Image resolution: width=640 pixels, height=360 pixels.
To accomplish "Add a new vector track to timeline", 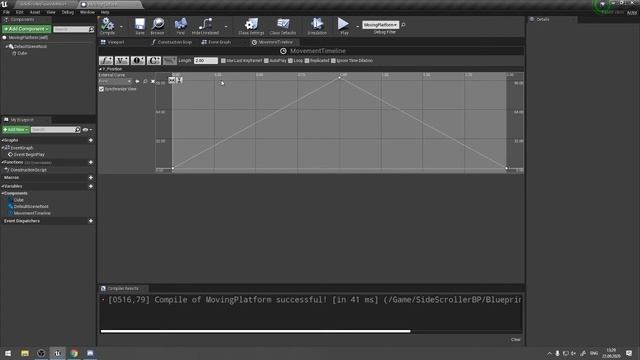I will pyautogui.click(x=122, y=60).
